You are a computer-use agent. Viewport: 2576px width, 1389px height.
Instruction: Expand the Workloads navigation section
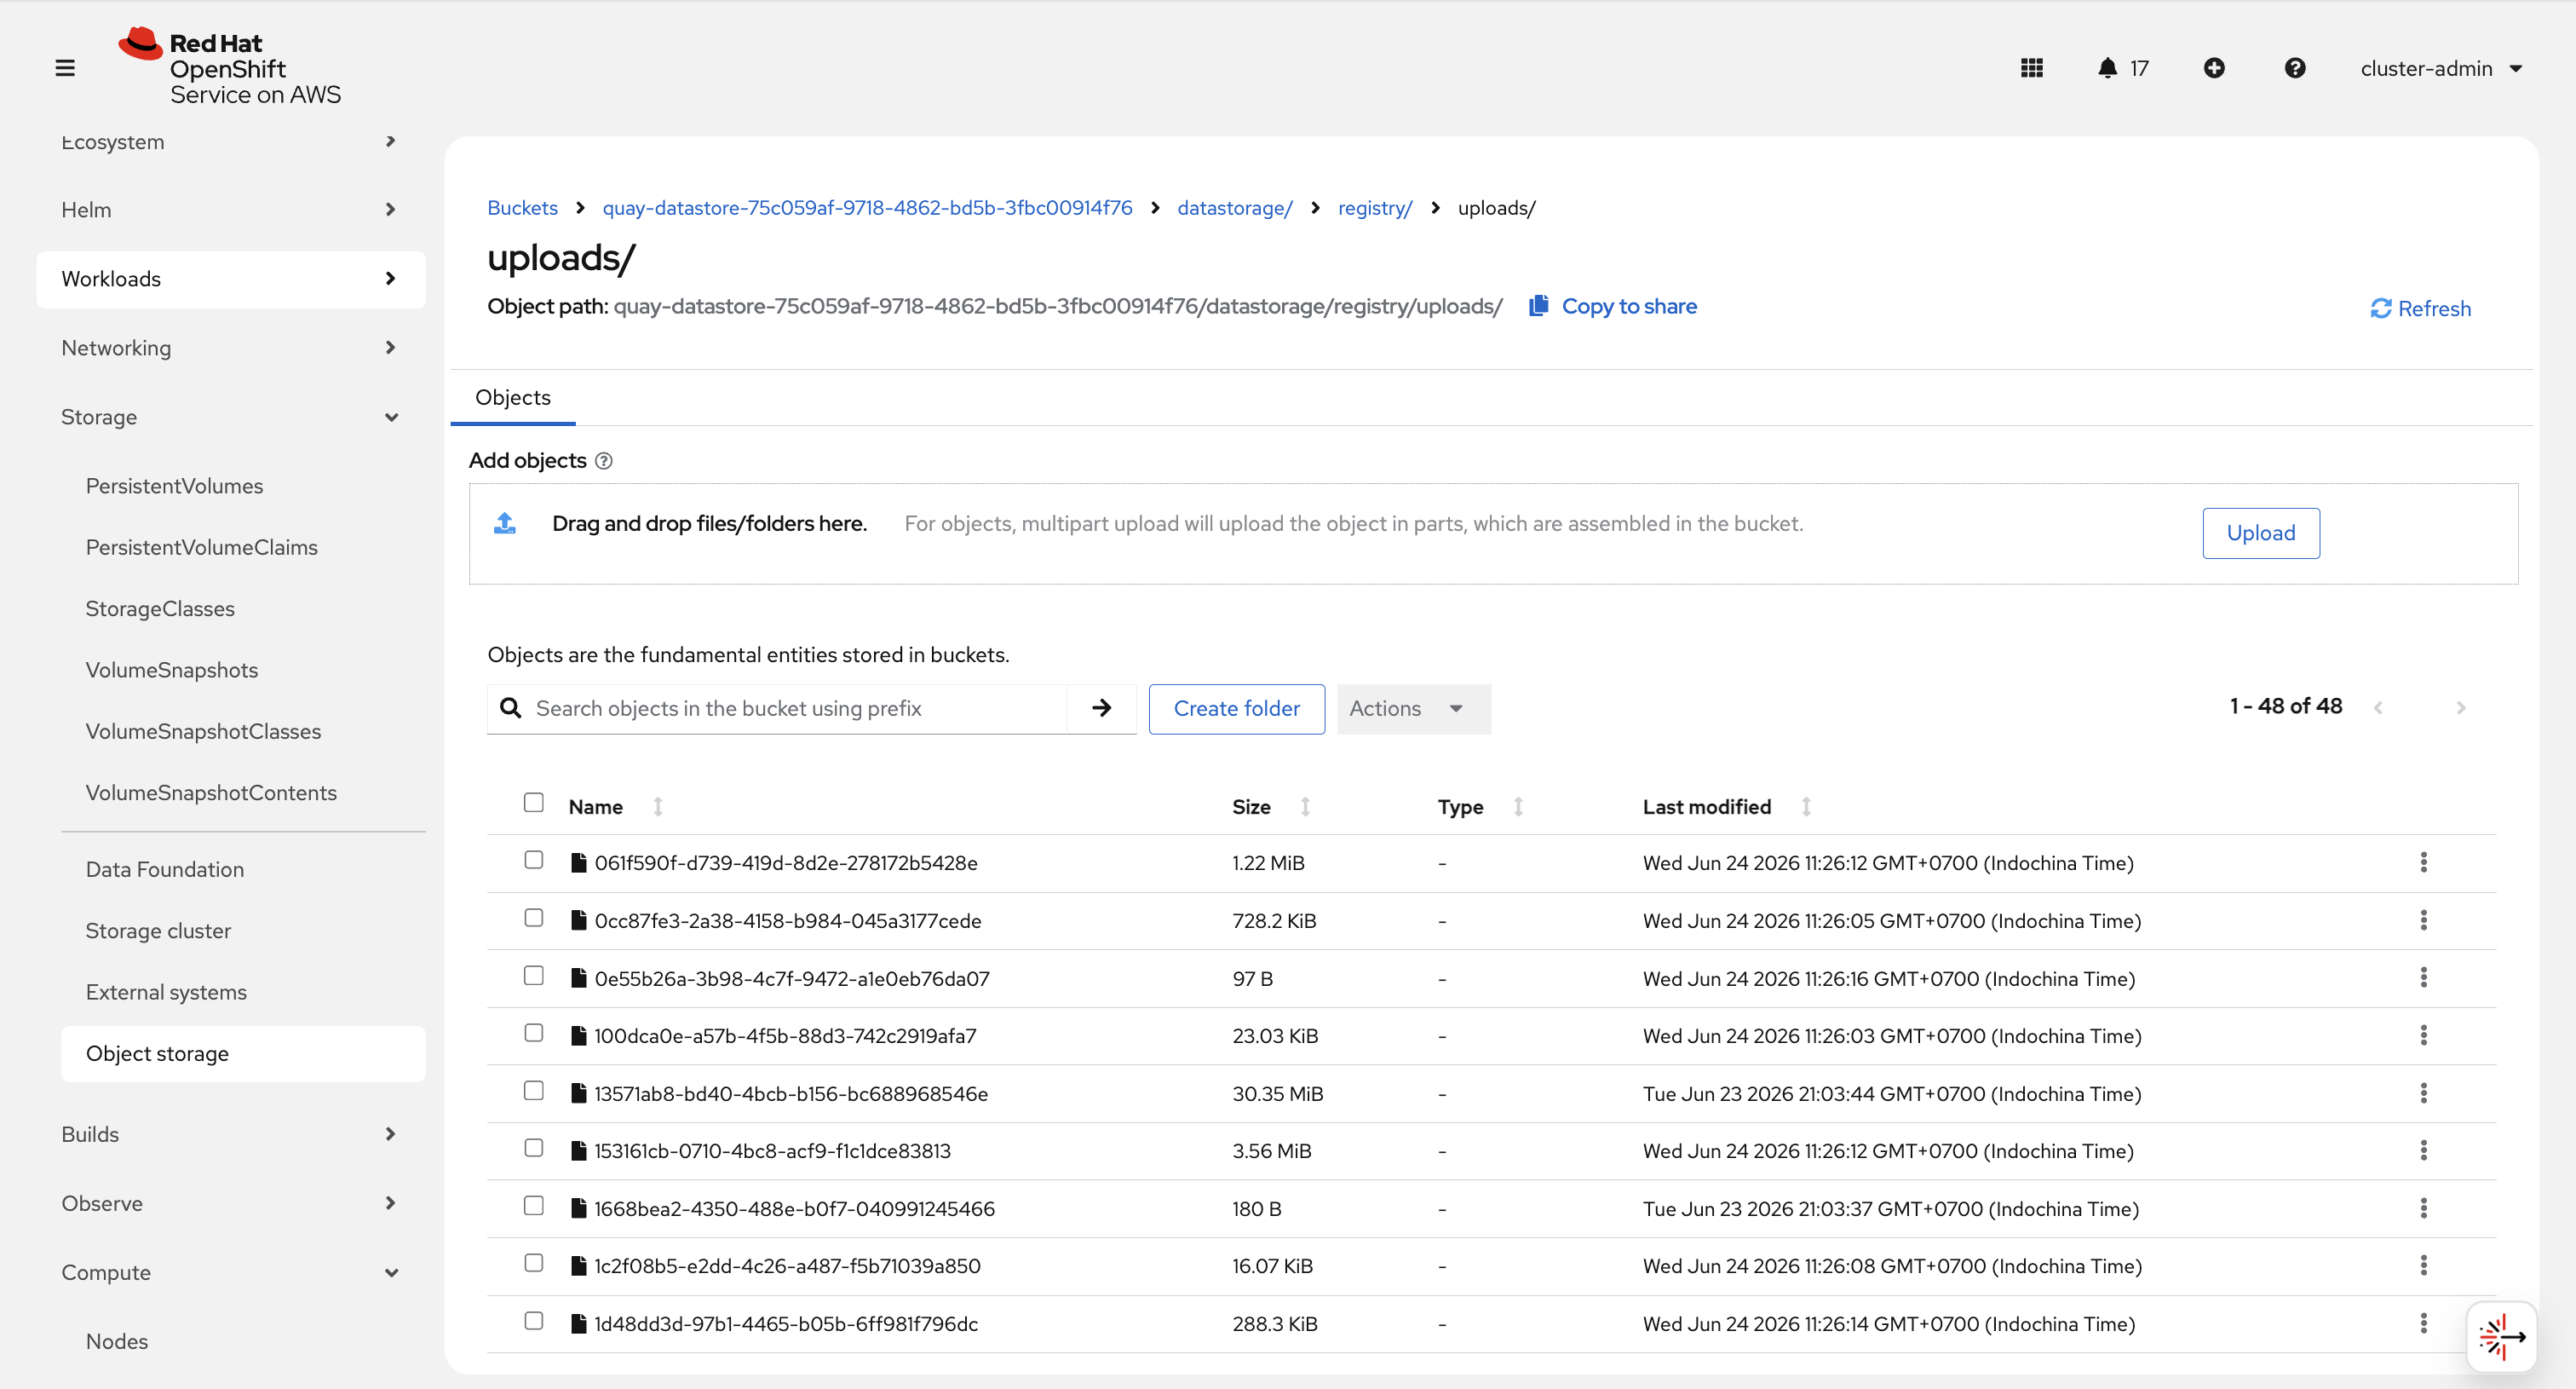(231, 279)
